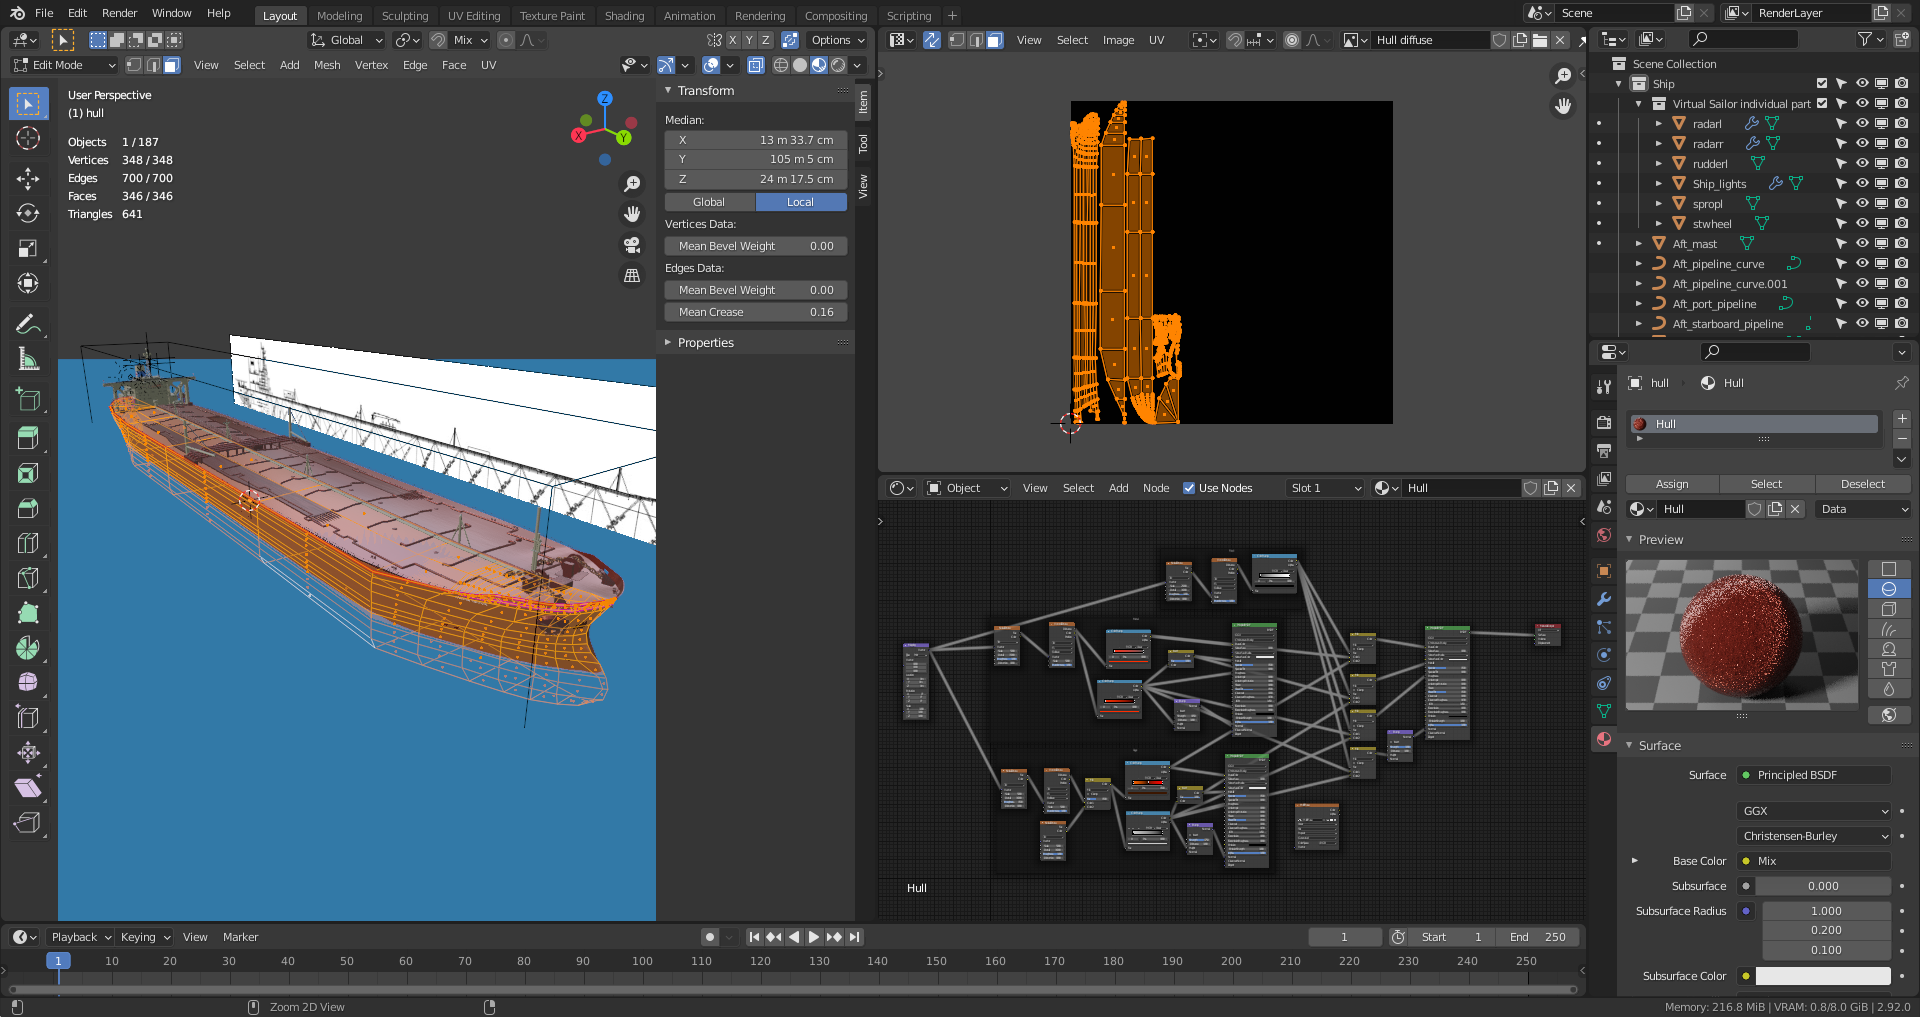Select the Loop Cut tool
1920x1017 pixels.
pos(28,543)
